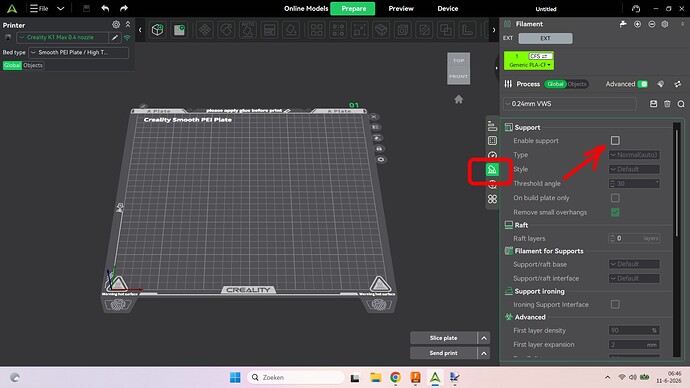
Task: Switch to the Preview tab
Action: [401, 8]
